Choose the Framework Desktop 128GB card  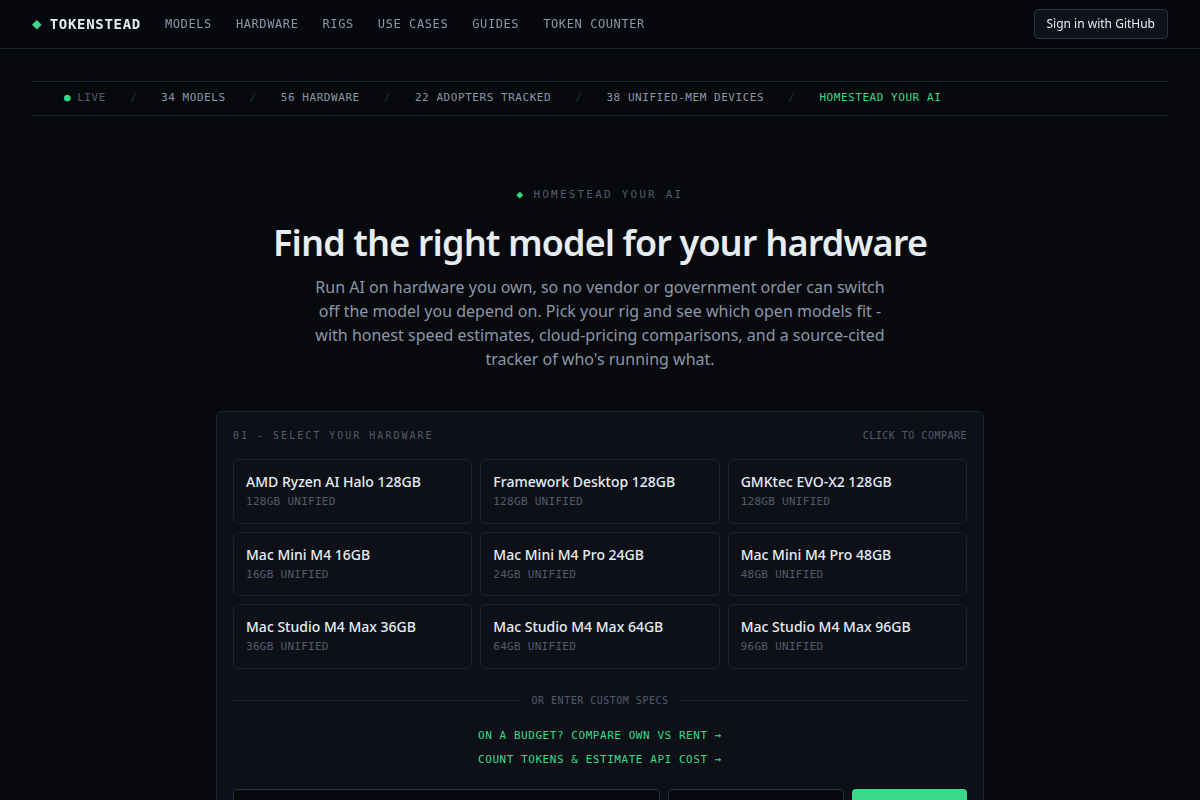coord(600,491)
